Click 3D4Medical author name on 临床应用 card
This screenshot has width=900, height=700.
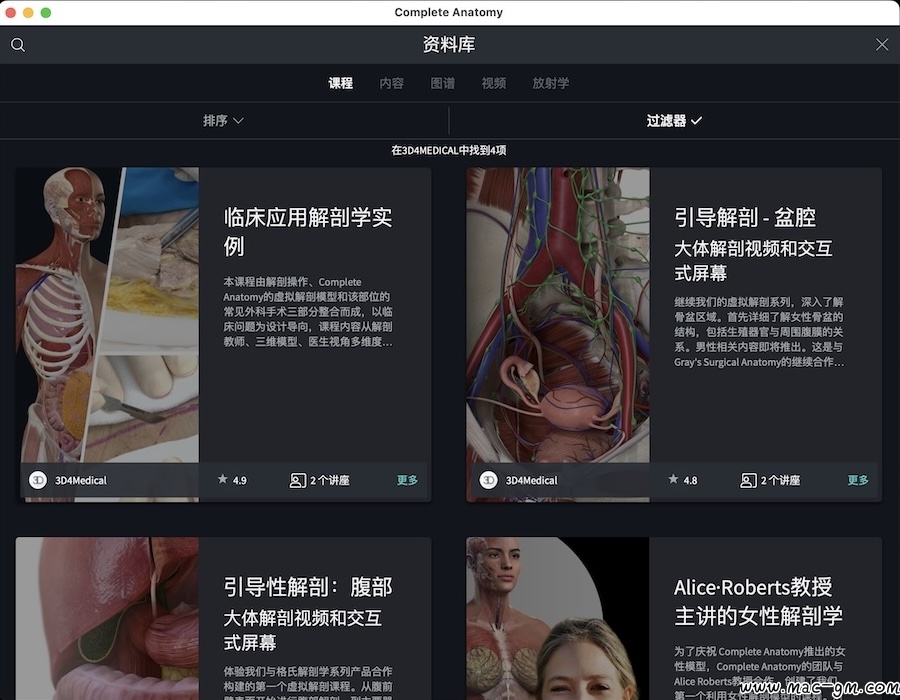(81, 480)
